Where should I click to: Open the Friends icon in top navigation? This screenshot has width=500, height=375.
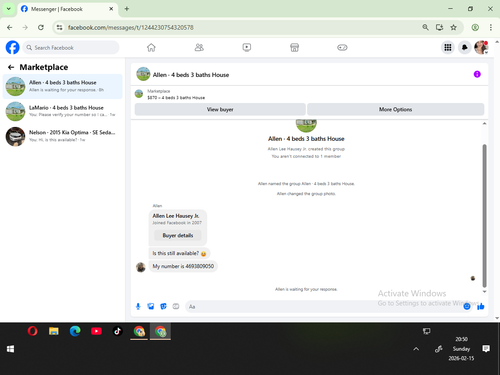[199, 47]
